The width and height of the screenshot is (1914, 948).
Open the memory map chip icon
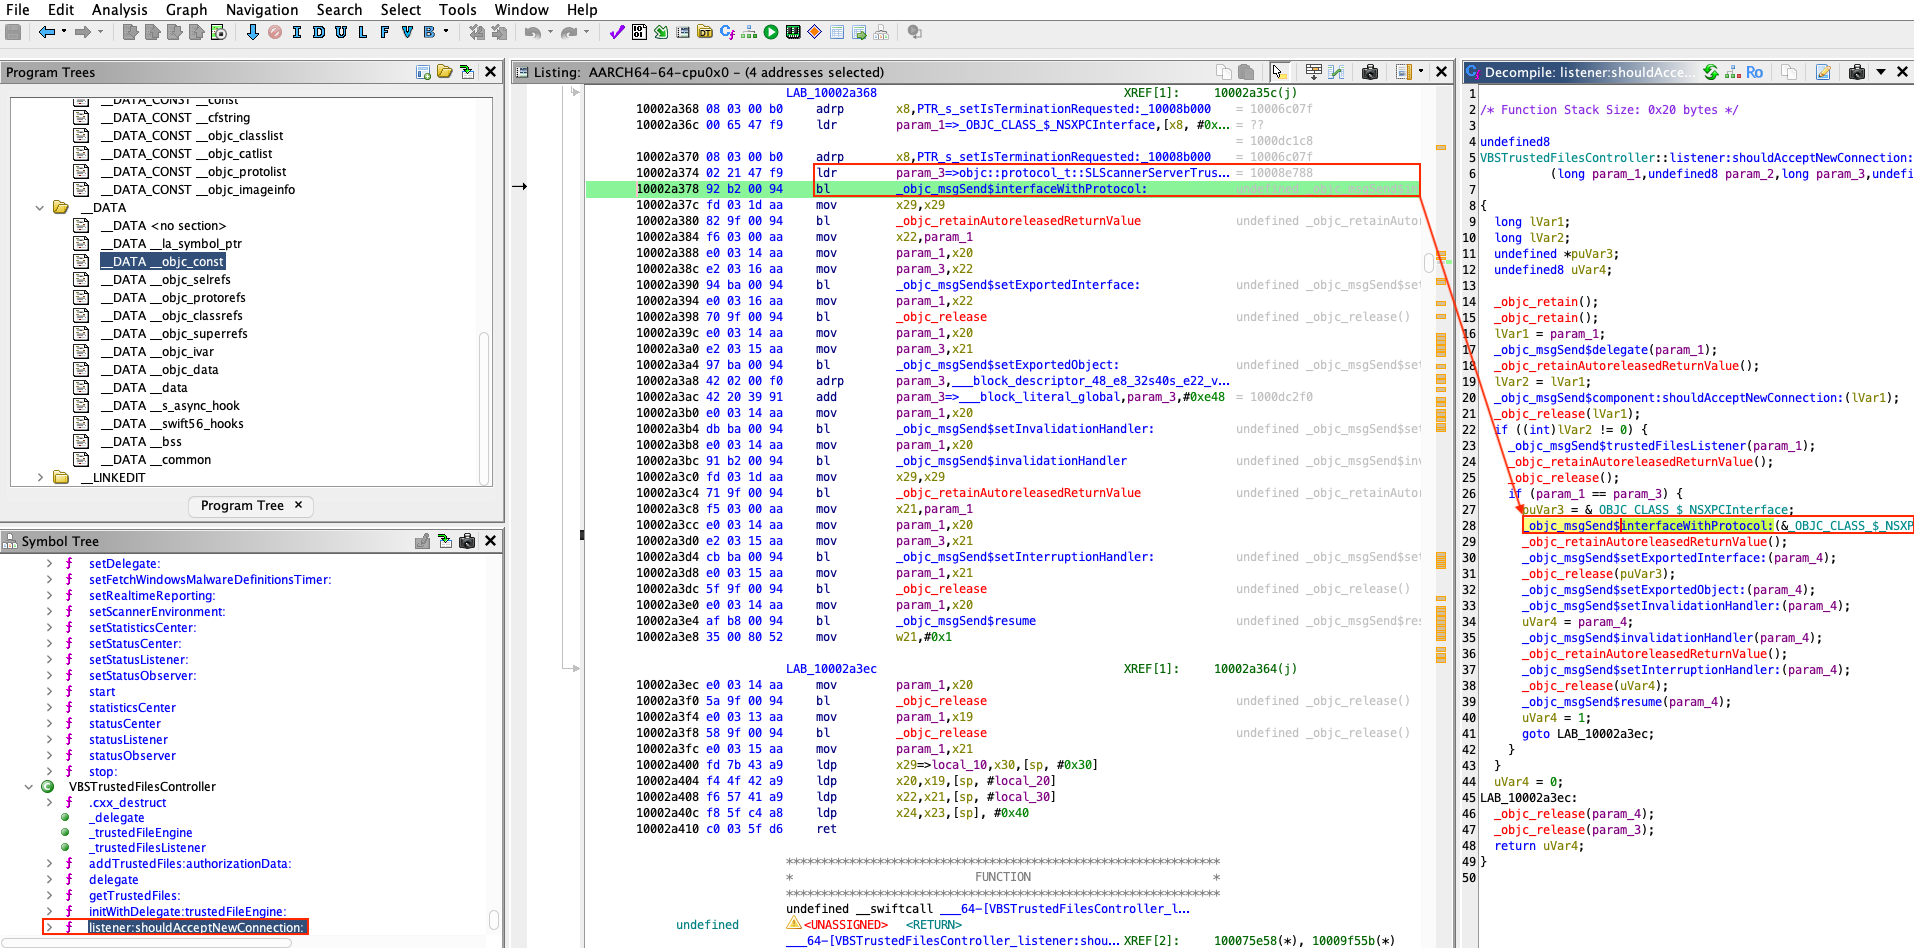click(x=793, y=32)
